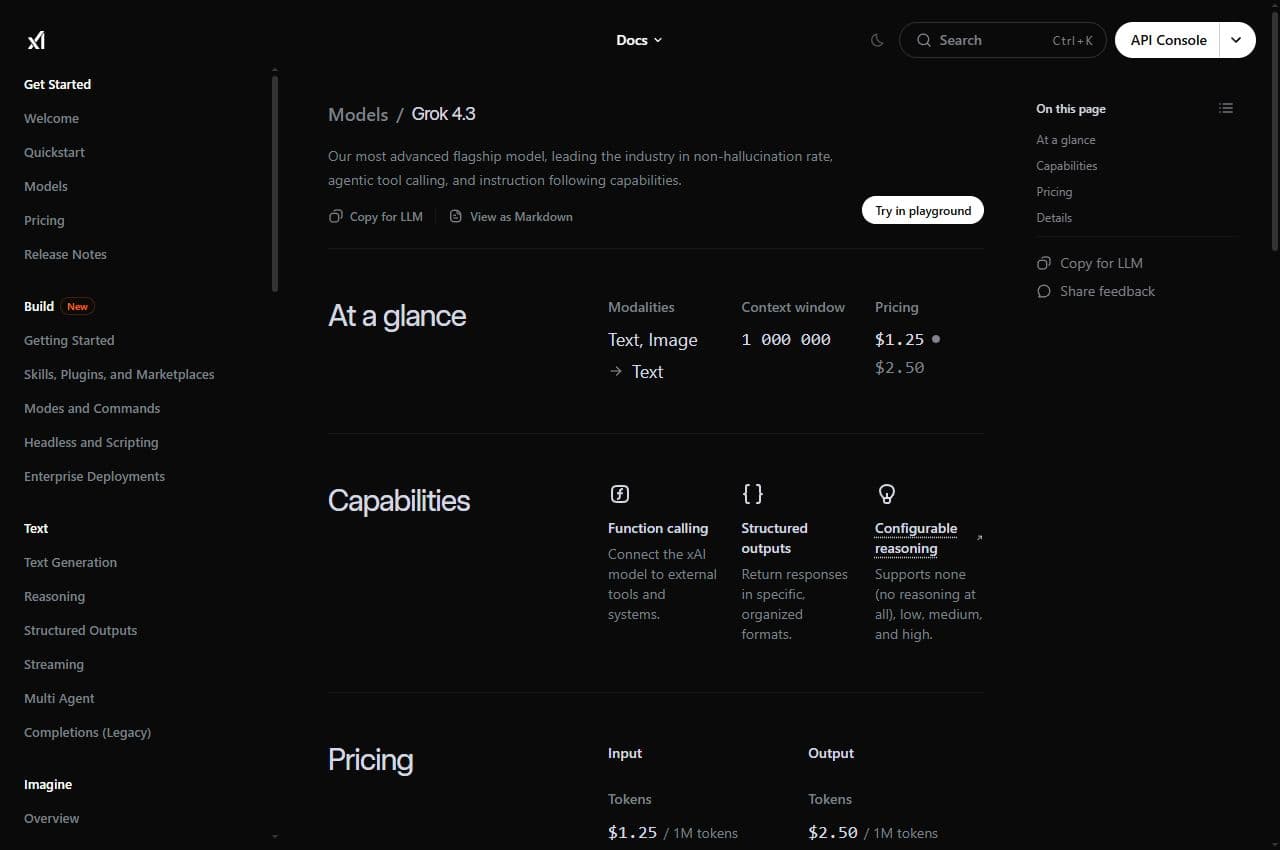Click the xAI logo icon
The height and width of the screenshot is (850, 1280).
click(x=36, y=40)
